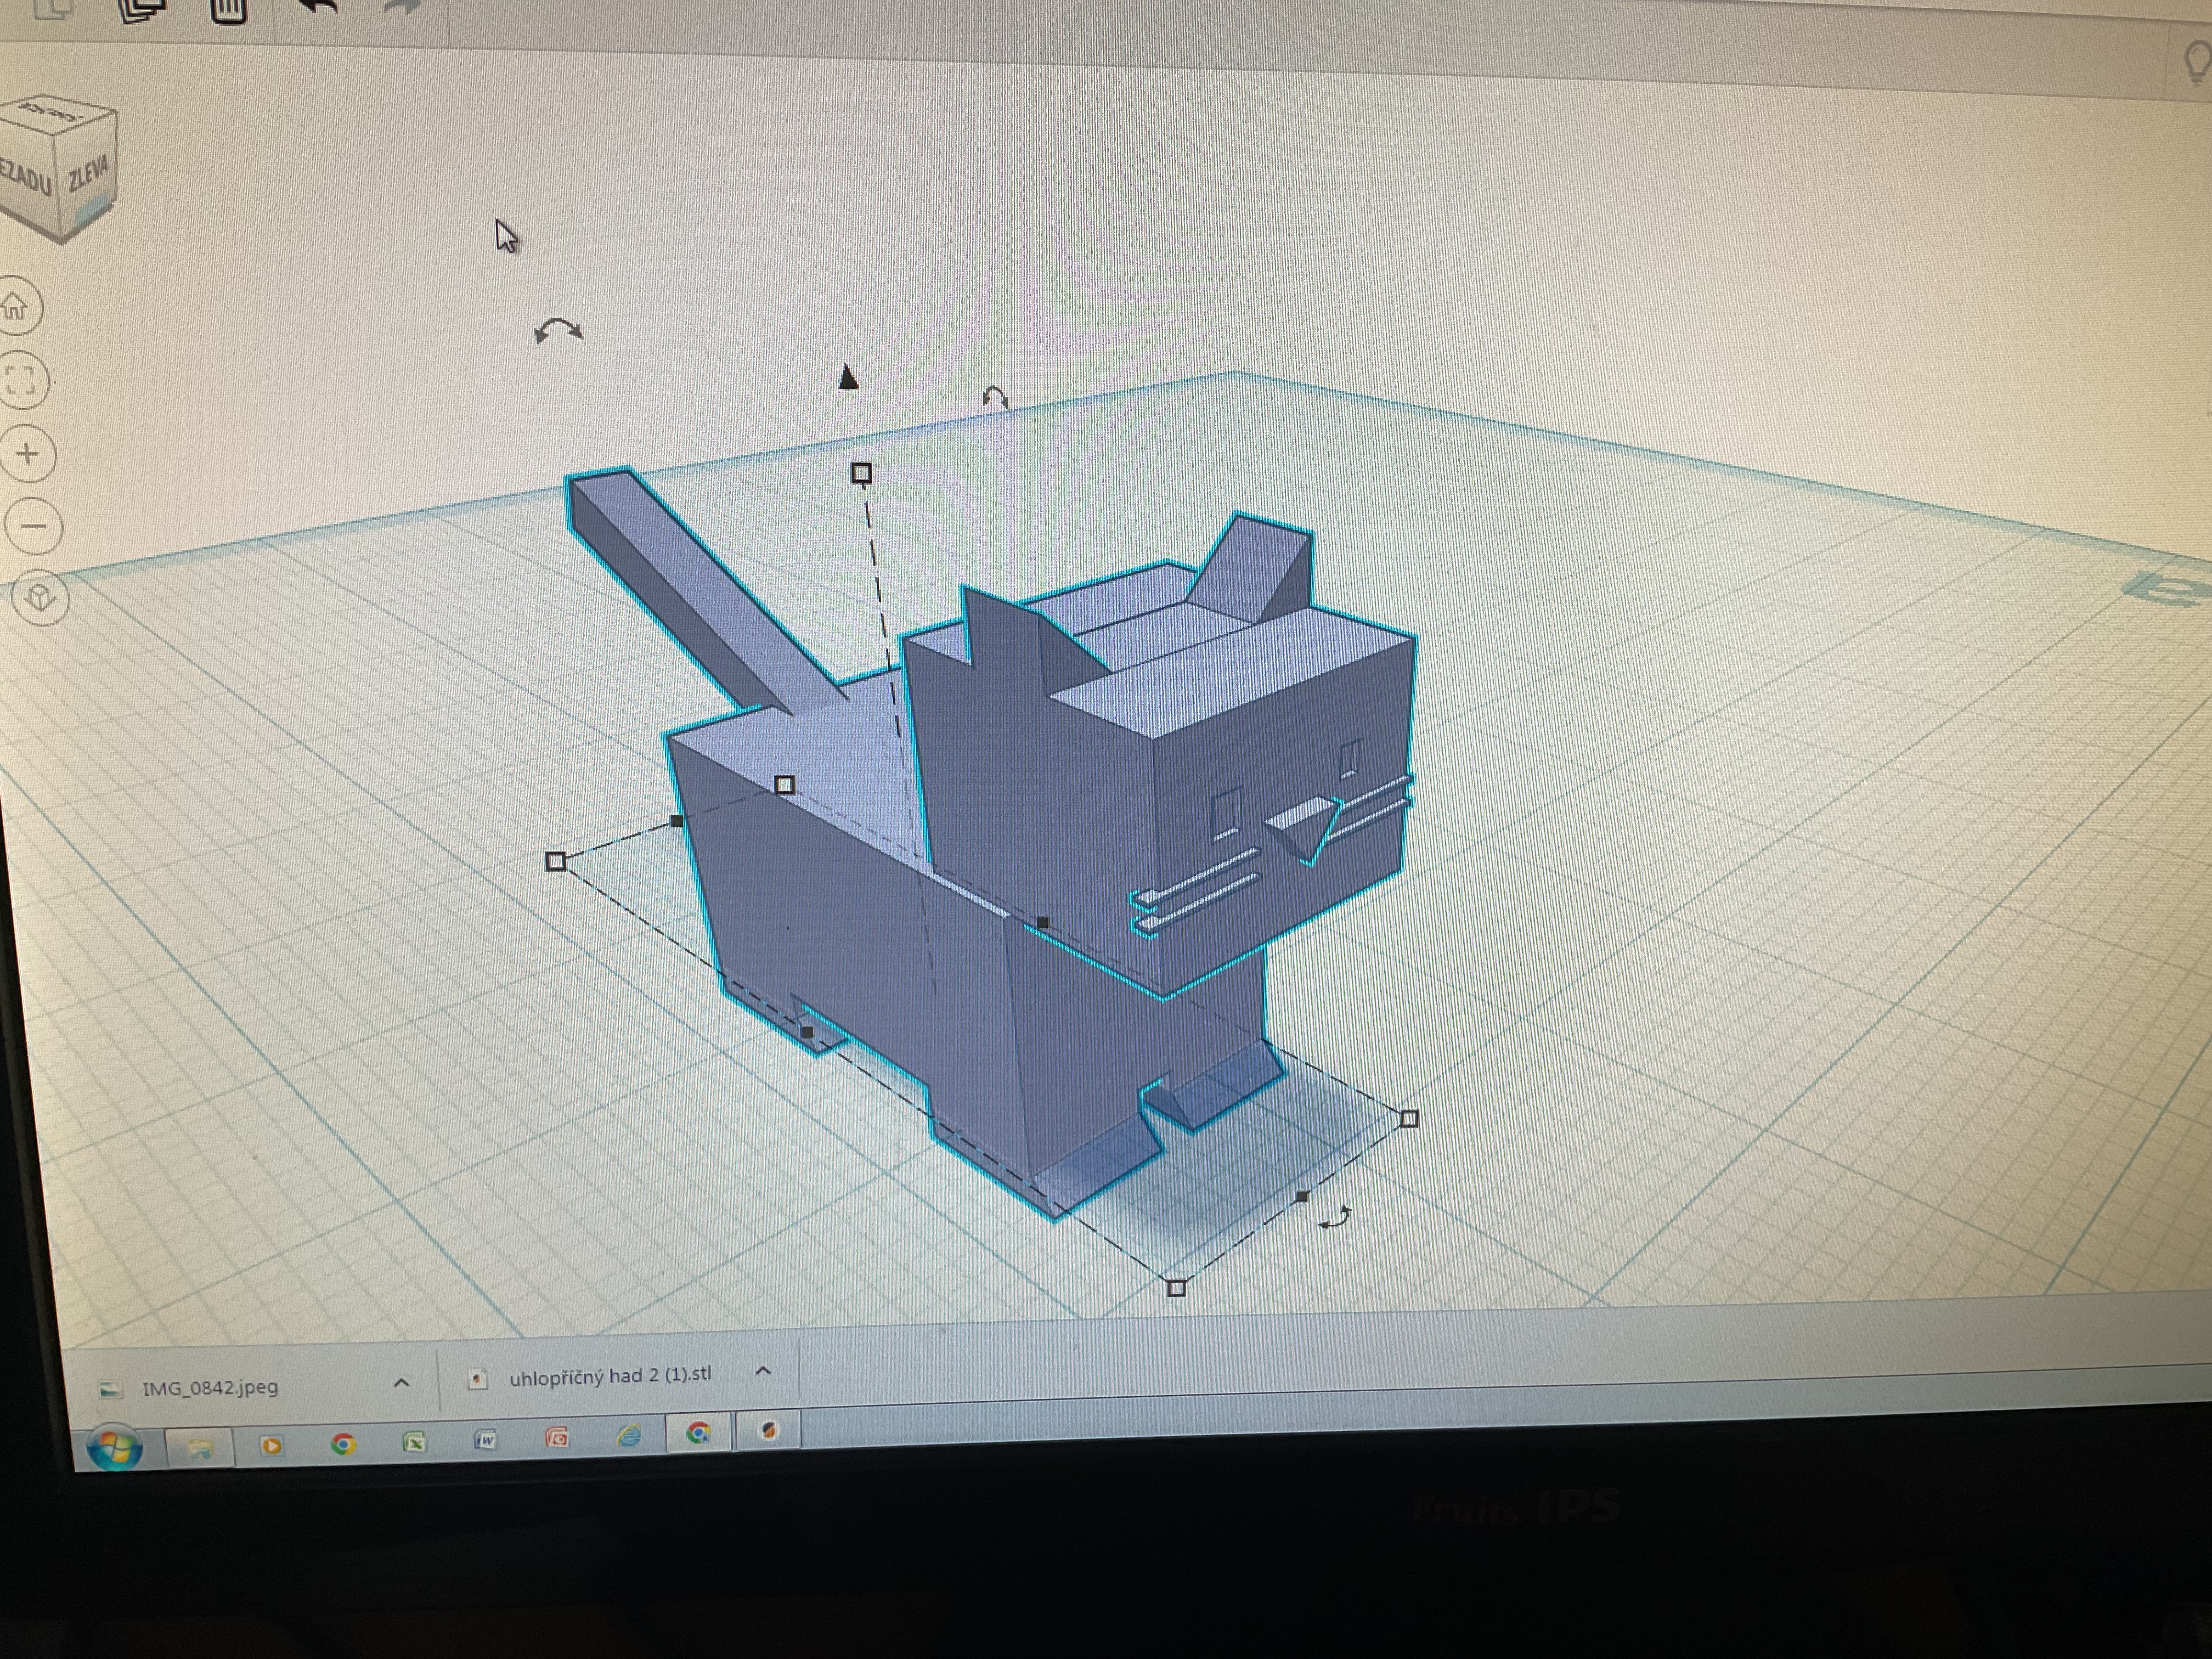
Task: Click the black lift arrow above model
Action: pyautogui.click(x=848, y=376)
